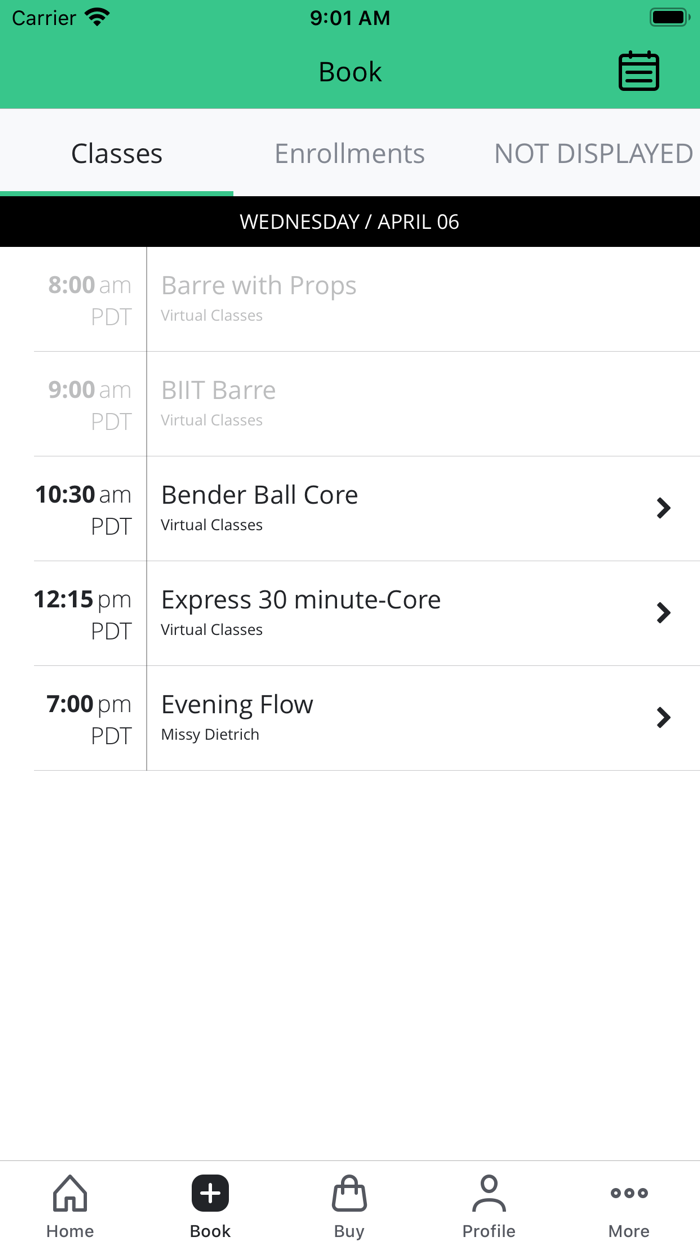This screenshot has height=1244, width=700.
Task: Tap the Wi-Fi icon in status bar
Action: pos(94,16)
